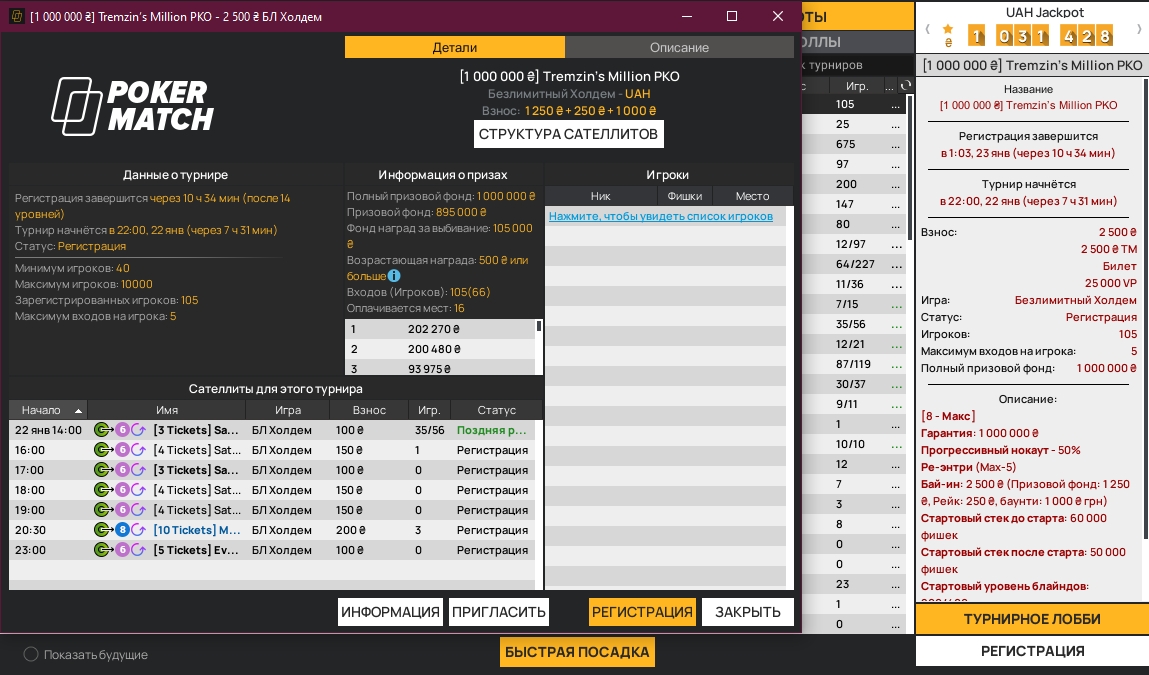Click re-entry arrow icon in 22 янв 14:00 row
Image resolution: width=1149 pixels, height=675 pixels.
point(138,430)
